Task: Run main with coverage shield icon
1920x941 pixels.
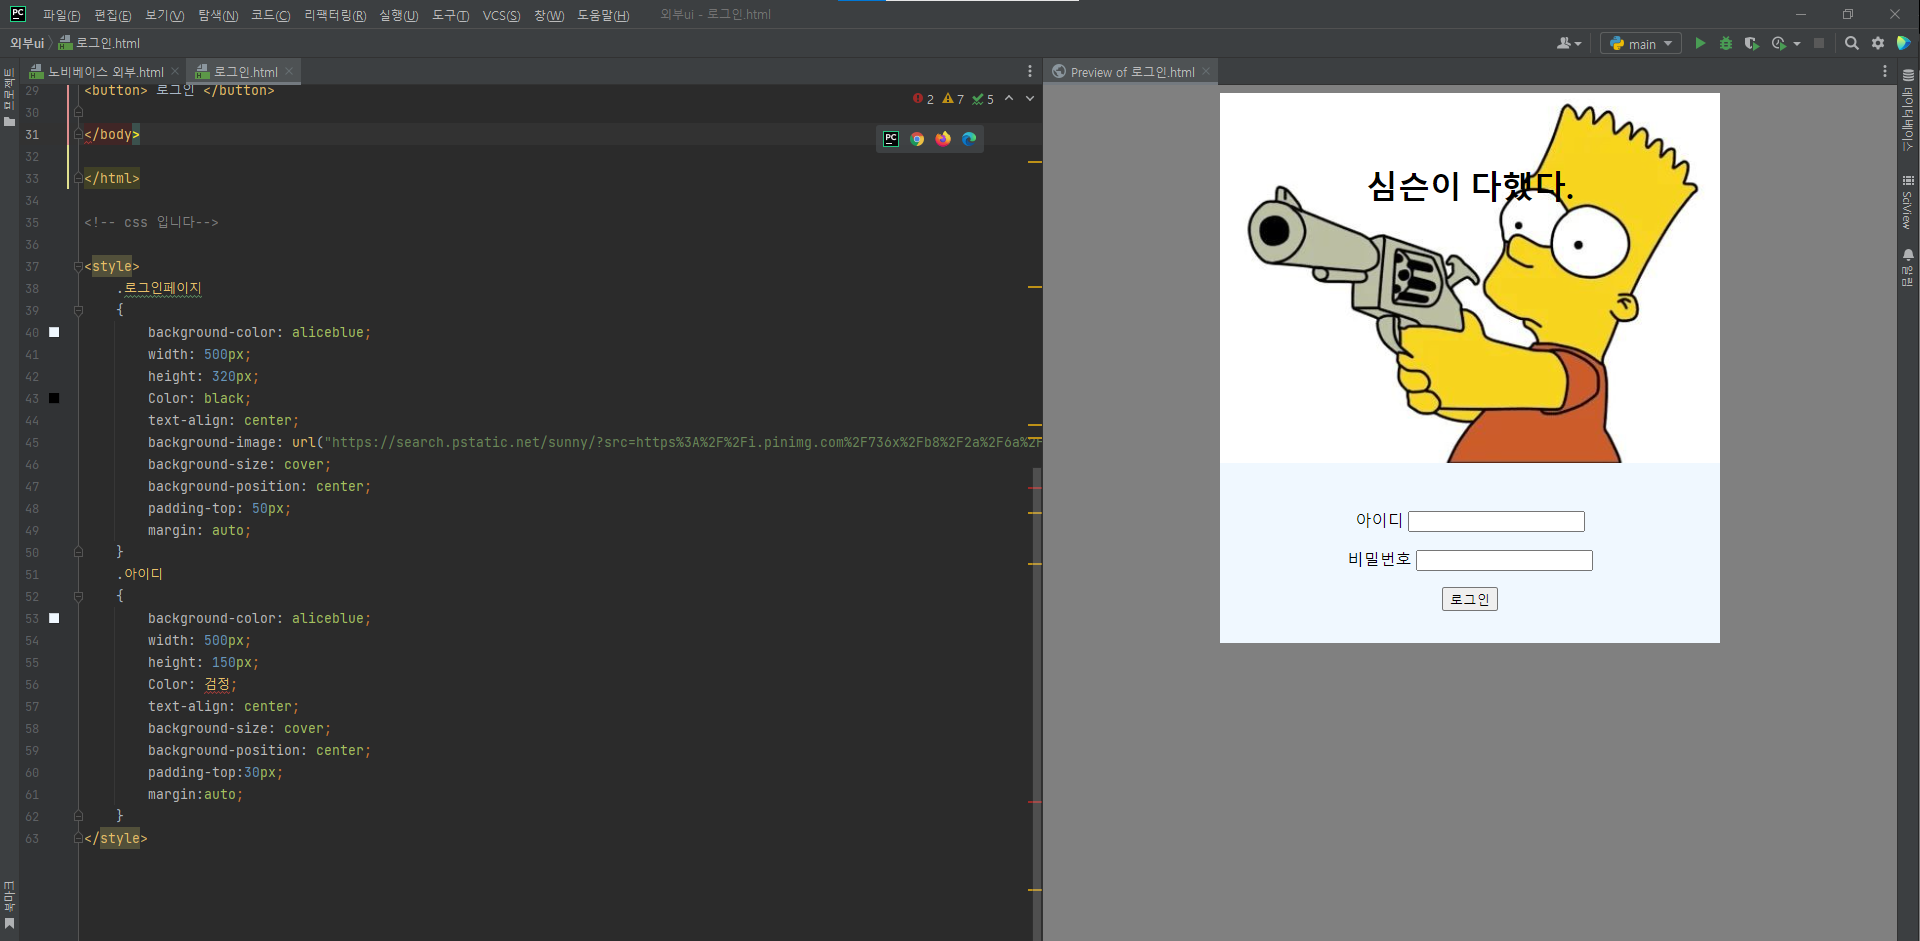Action: (x=1751, y=43)
